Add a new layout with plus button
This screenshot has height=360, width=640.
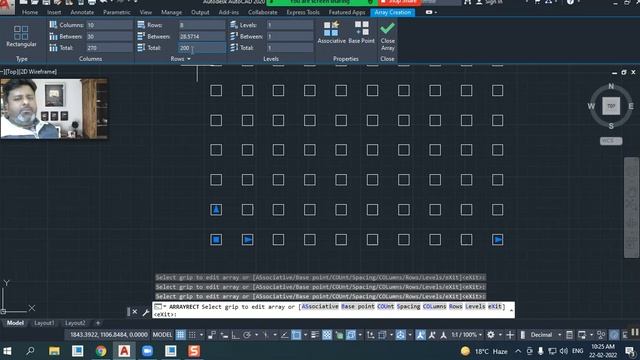click(98, 323)
